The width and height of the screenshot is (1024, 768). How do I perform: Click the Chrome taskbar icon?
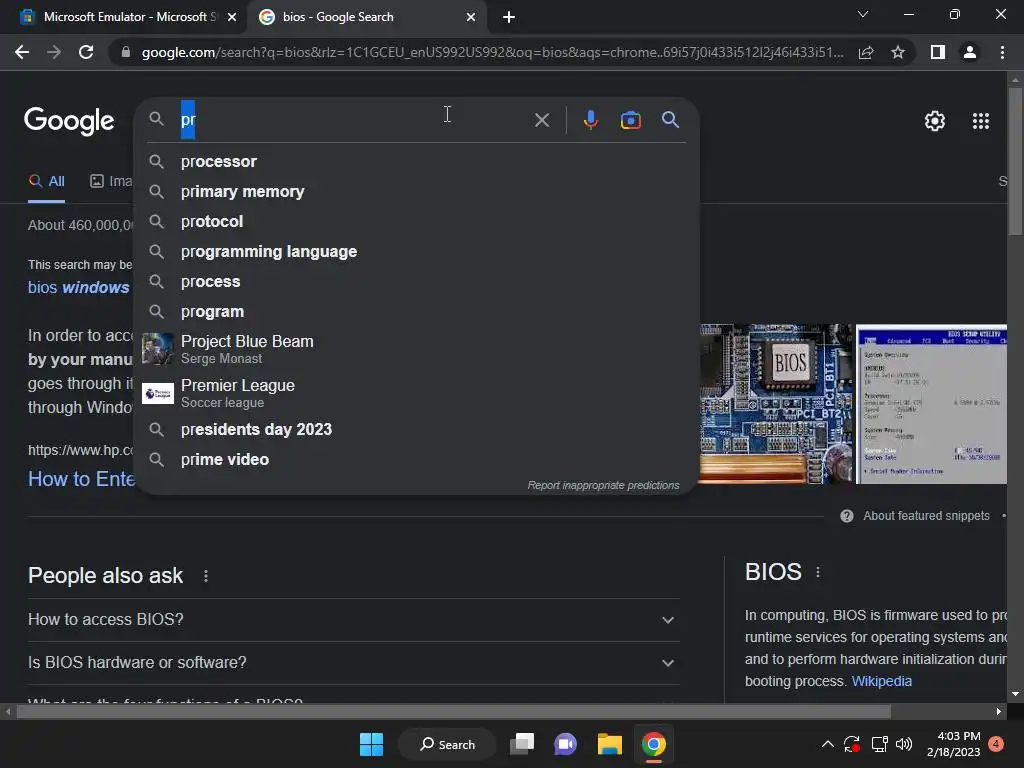click(653, 744)
